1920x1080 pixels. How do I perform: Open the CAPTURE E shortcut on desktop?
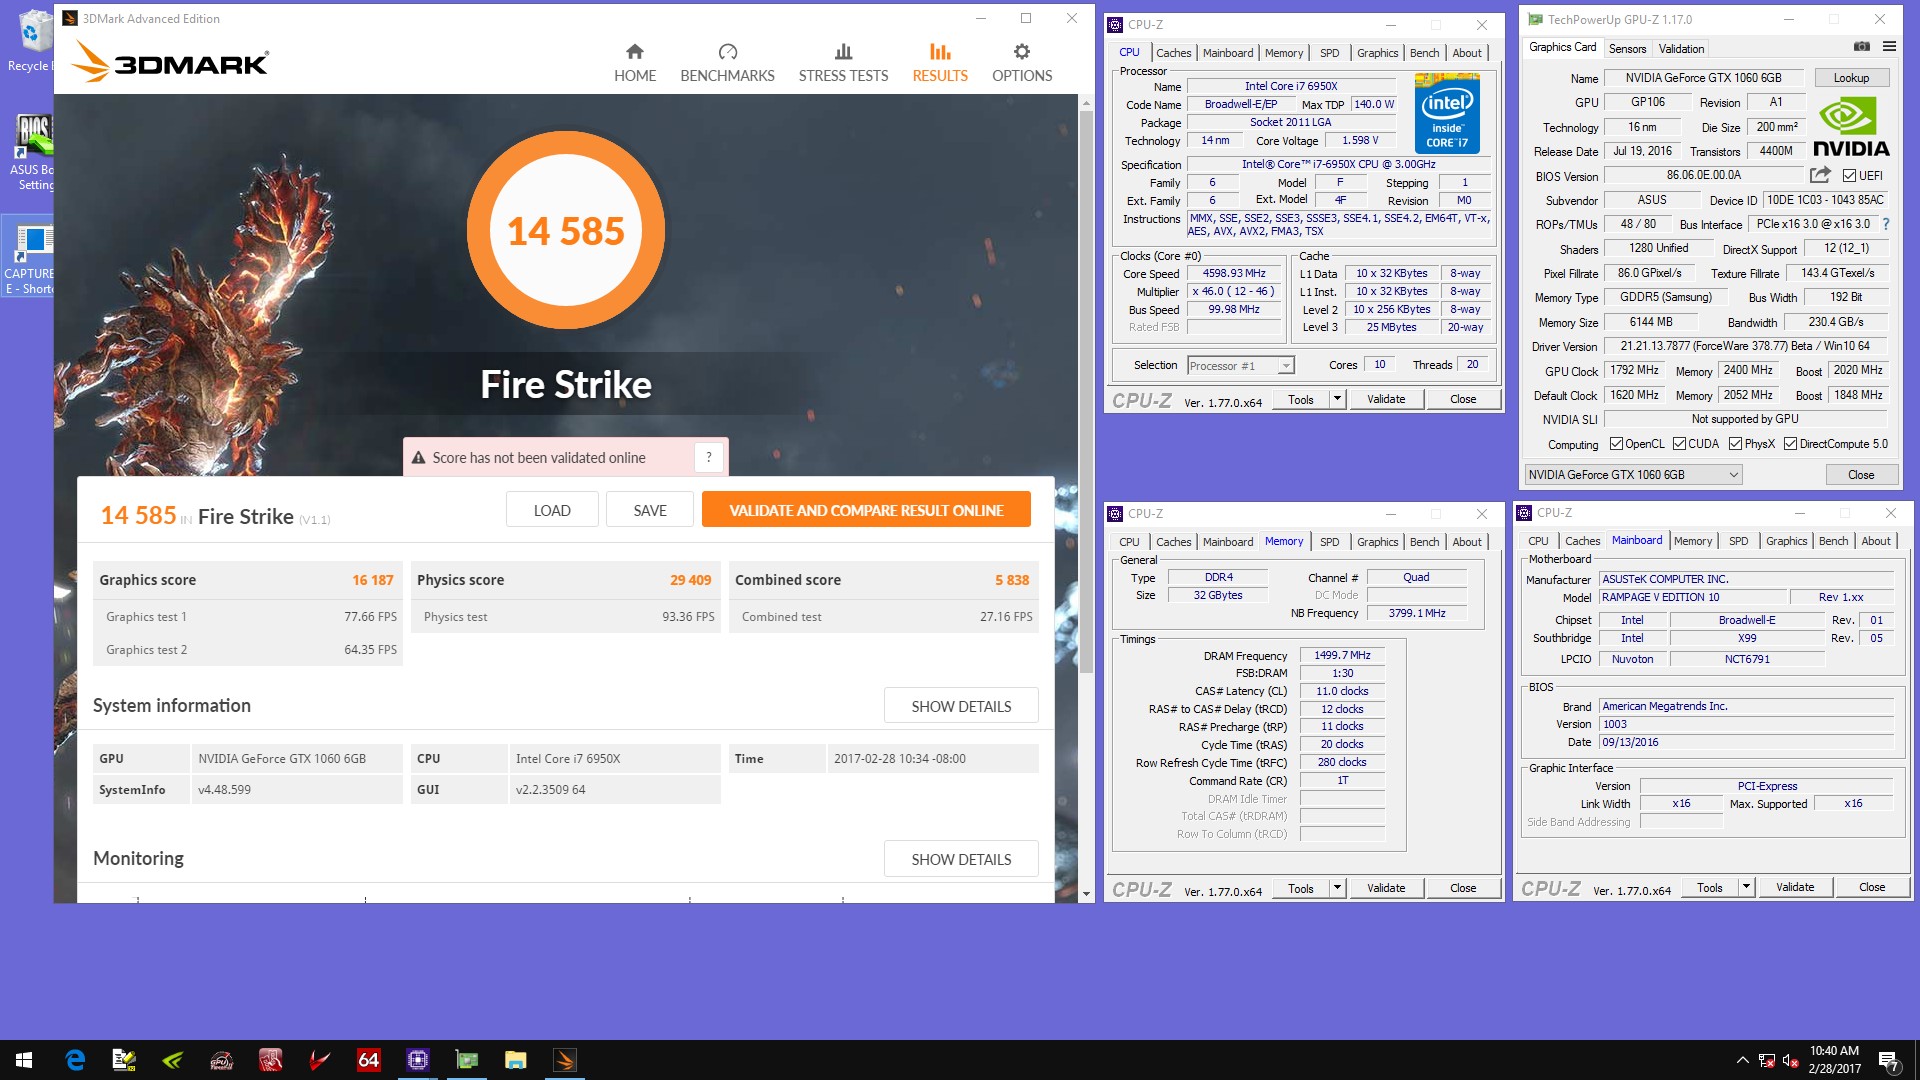[30, 258]
